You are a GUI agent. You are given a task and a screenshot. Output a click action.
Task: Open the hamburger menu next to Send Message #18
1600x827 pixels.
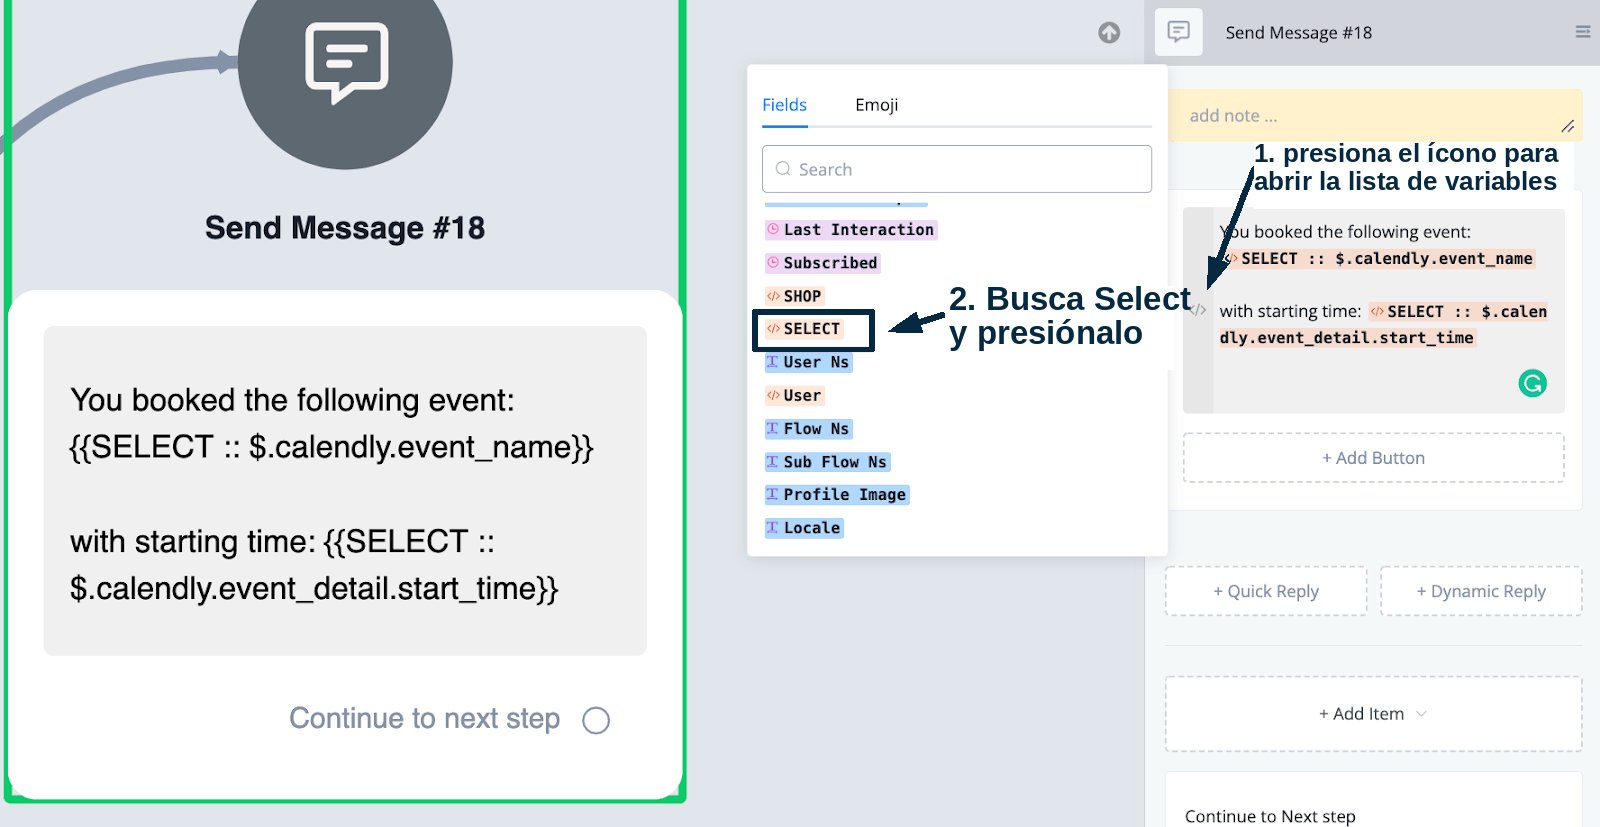tap(1583, 32)
